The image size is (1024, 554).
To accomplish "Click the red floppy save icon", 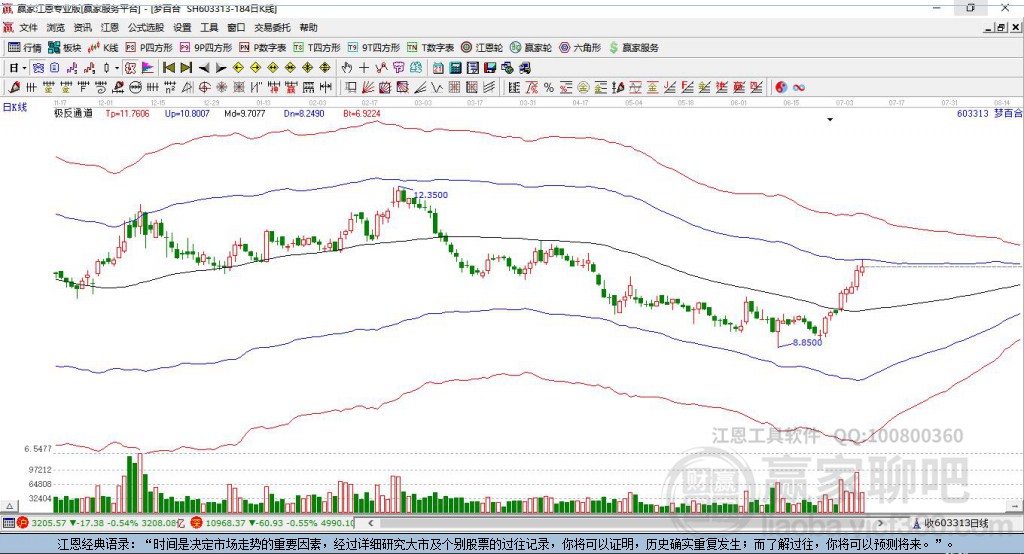I will point(490,68).
